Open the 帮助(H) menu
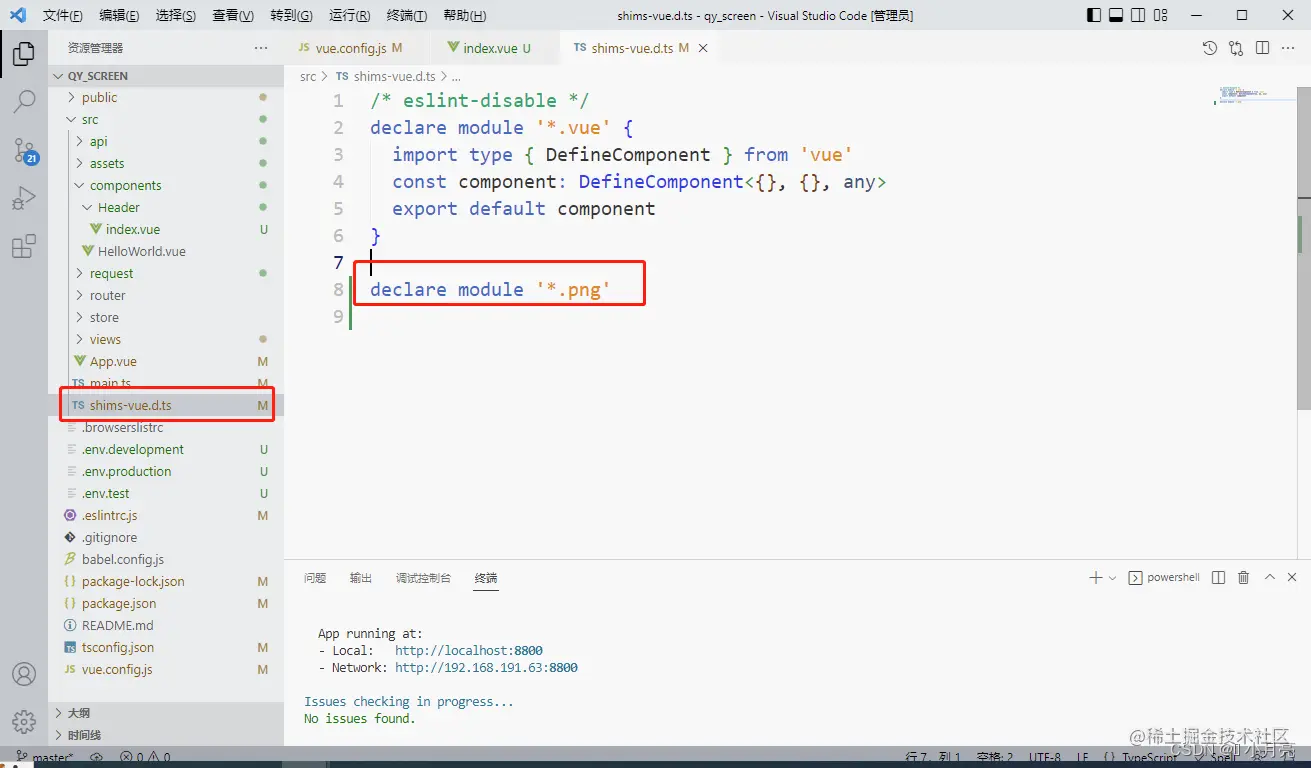This screenshot has width=1311, height=768. coord(465,16)
